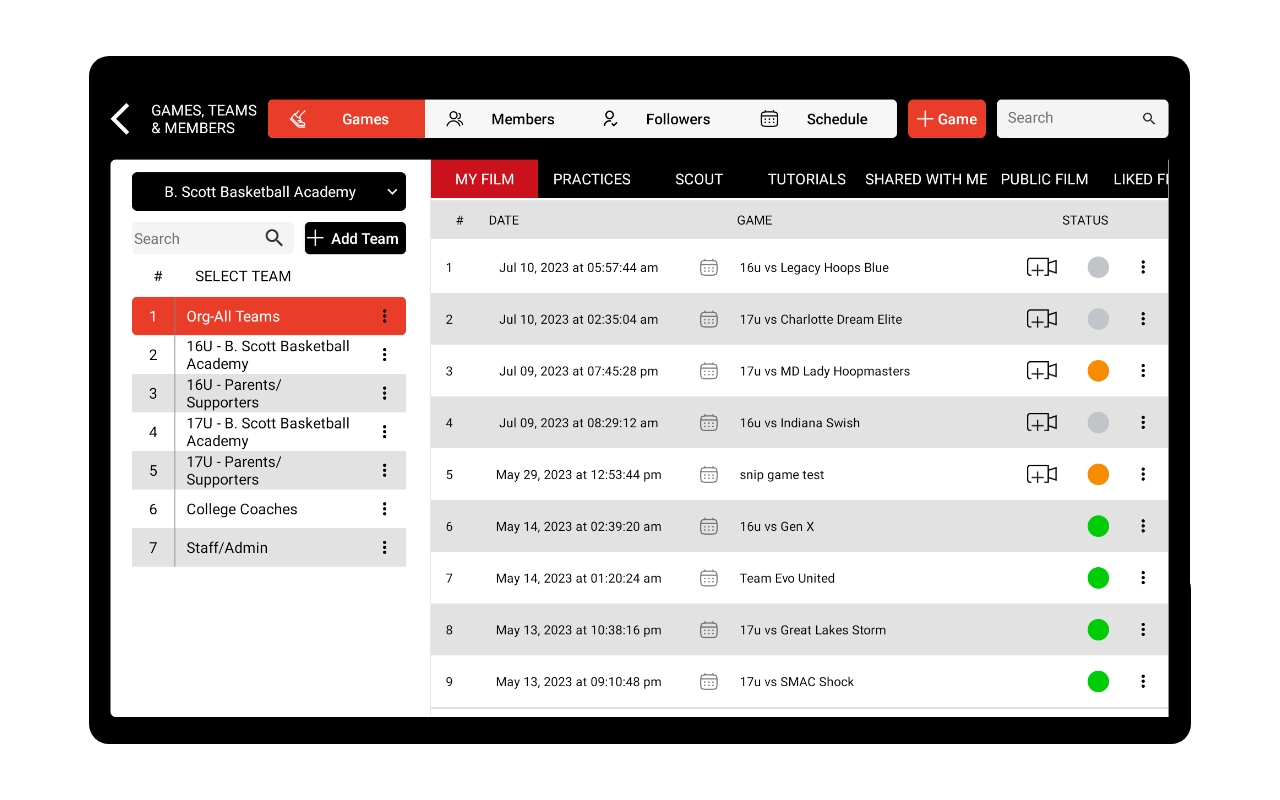
Task: Open options menu for College Coaches
Action: coord(384,509)
